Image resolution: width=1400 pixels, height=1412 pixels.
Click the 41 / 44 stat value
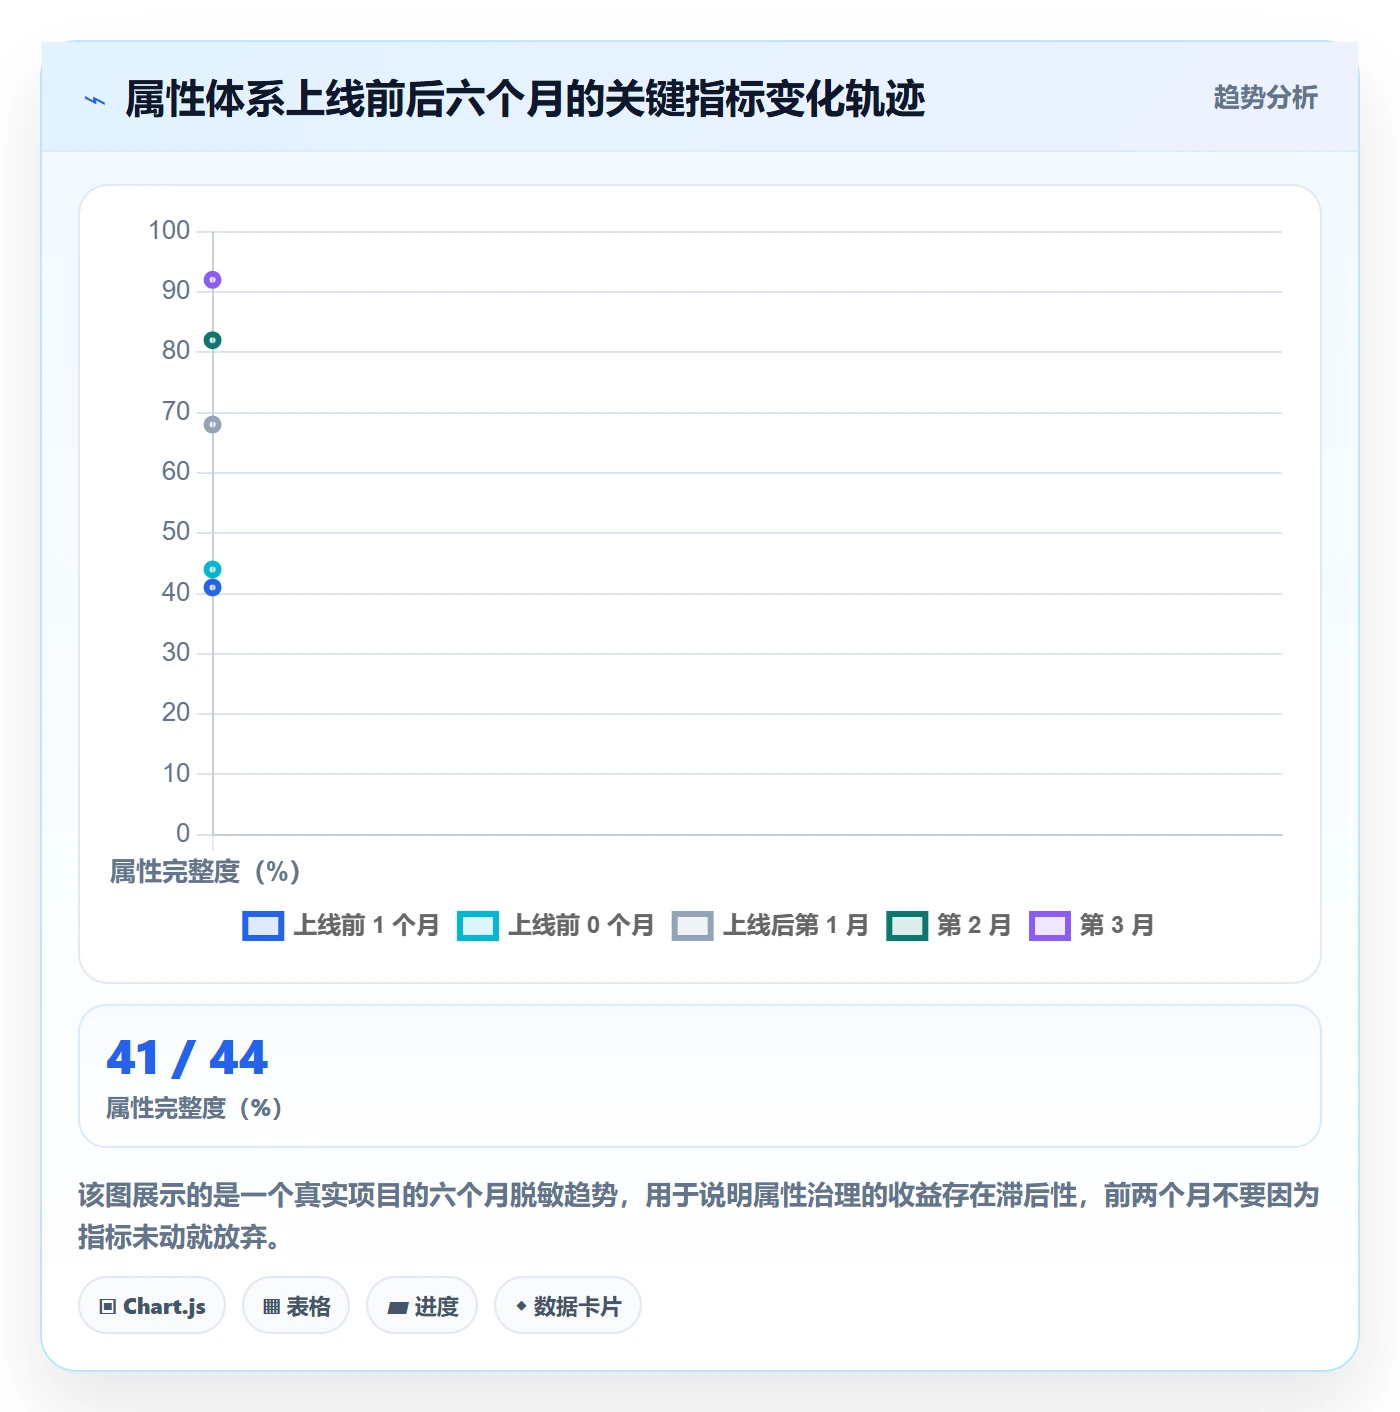point(187,1058)
